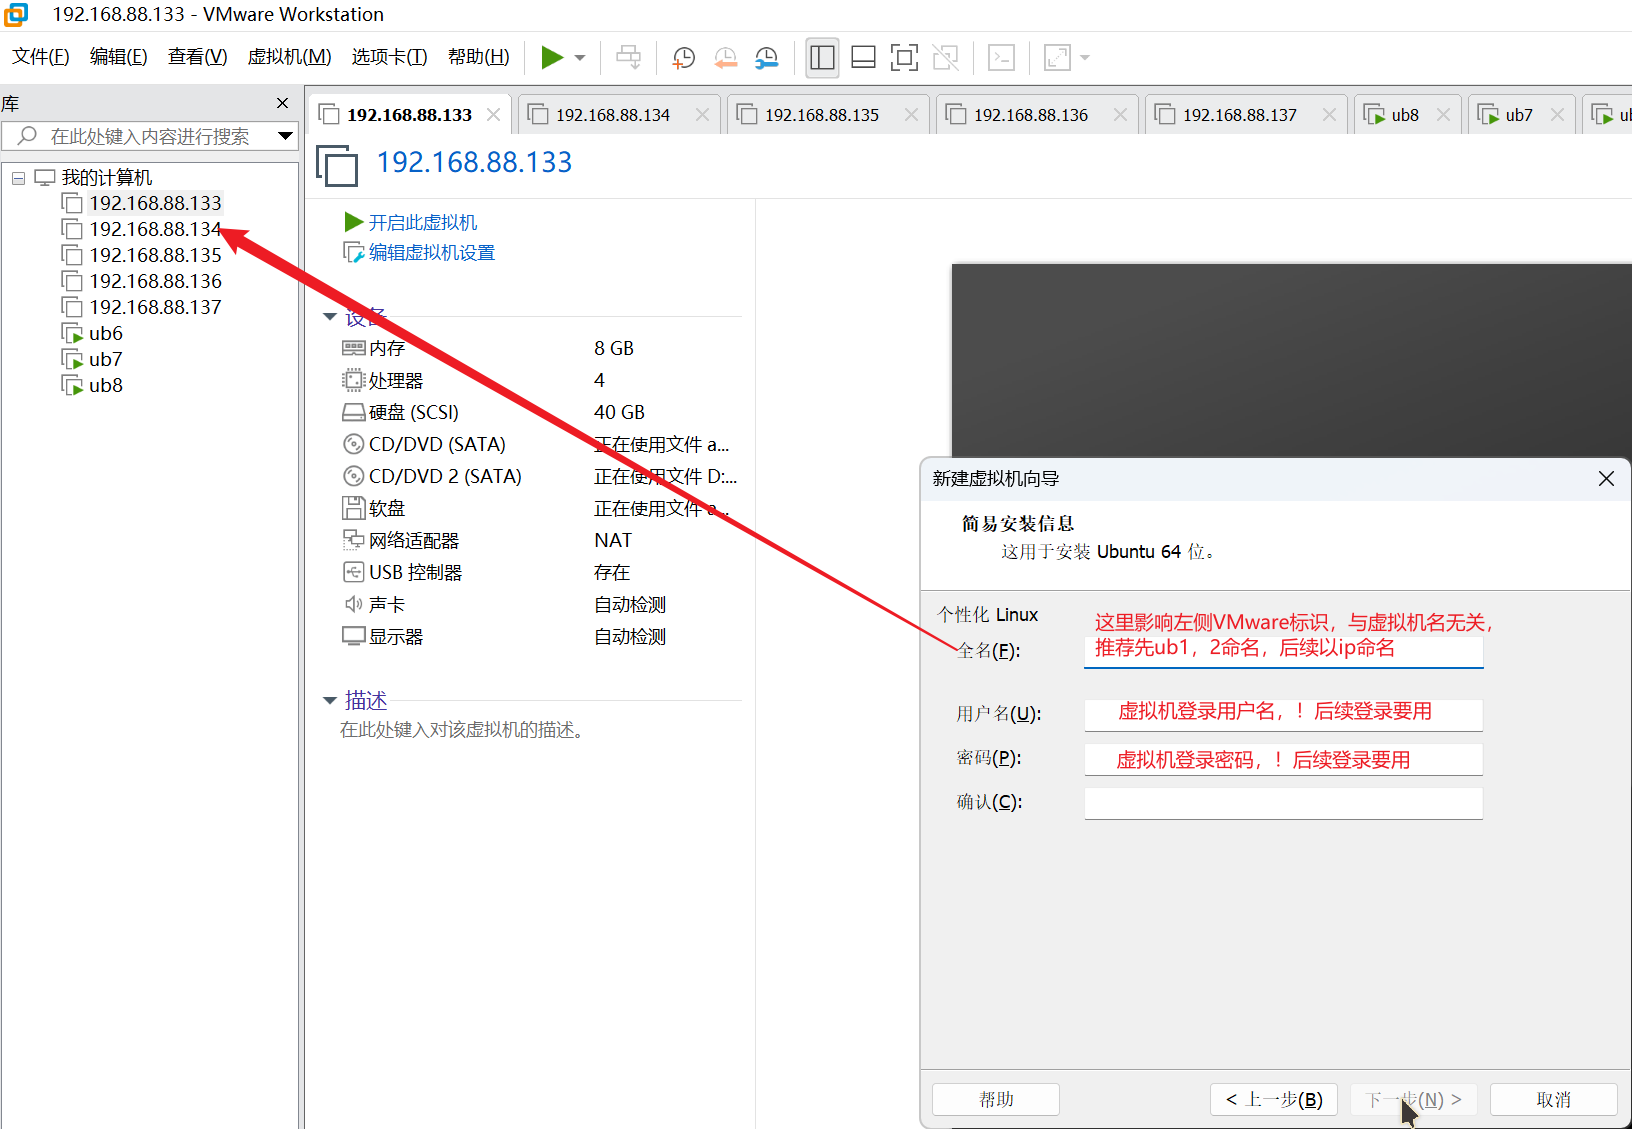Image resolution: width=1632 pixels, height=1129 pixels.
Task: Open the 文件(F) menu
Action: [41, 57]
